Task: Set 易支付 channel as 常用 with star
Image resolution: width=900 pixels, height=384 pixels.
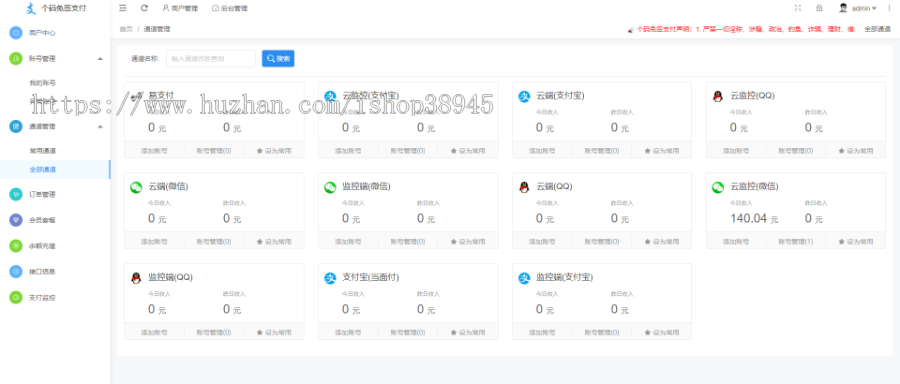Action: (274, 151)
